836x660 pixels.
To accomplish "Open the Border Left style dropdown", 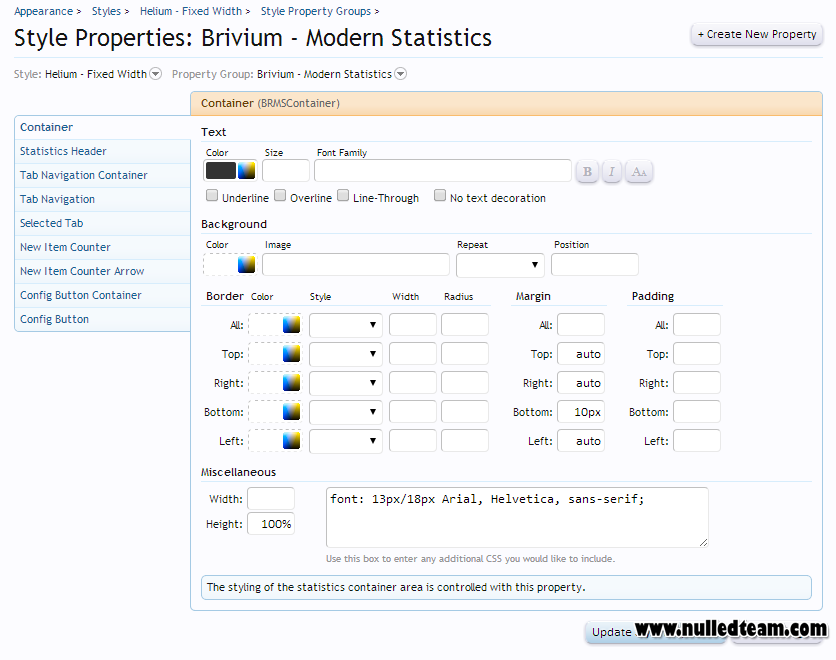I will [345, 441].
